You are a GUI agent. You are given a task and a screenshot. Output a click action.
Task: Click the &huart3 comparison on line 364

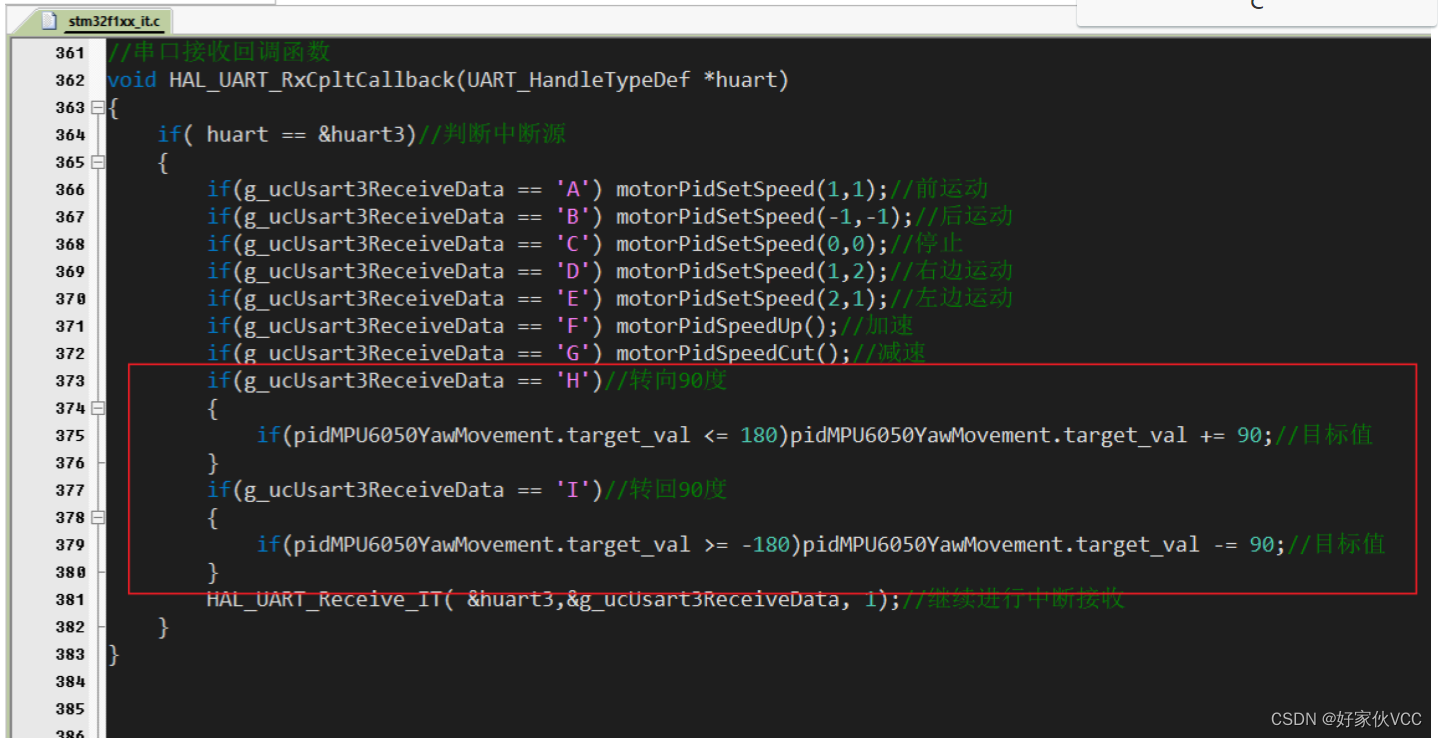[361, 134]
